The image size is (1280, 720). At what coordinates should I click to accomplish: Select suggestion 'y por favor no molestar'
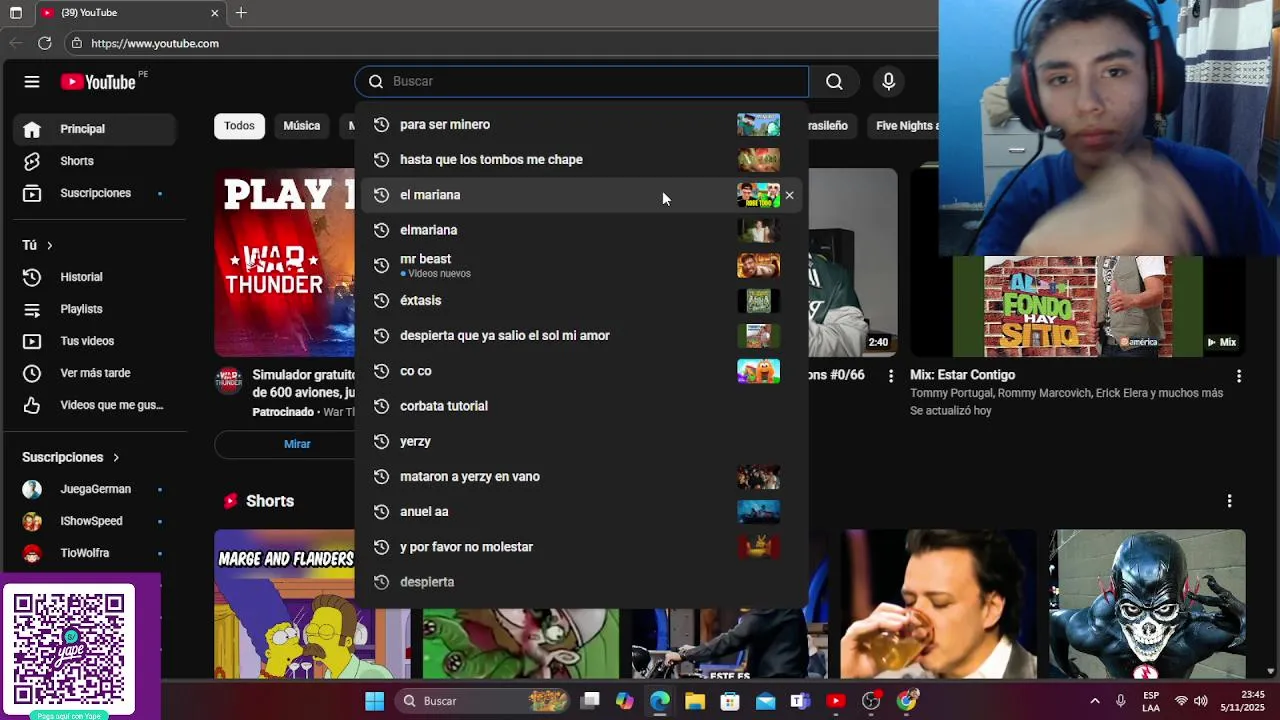581,547
